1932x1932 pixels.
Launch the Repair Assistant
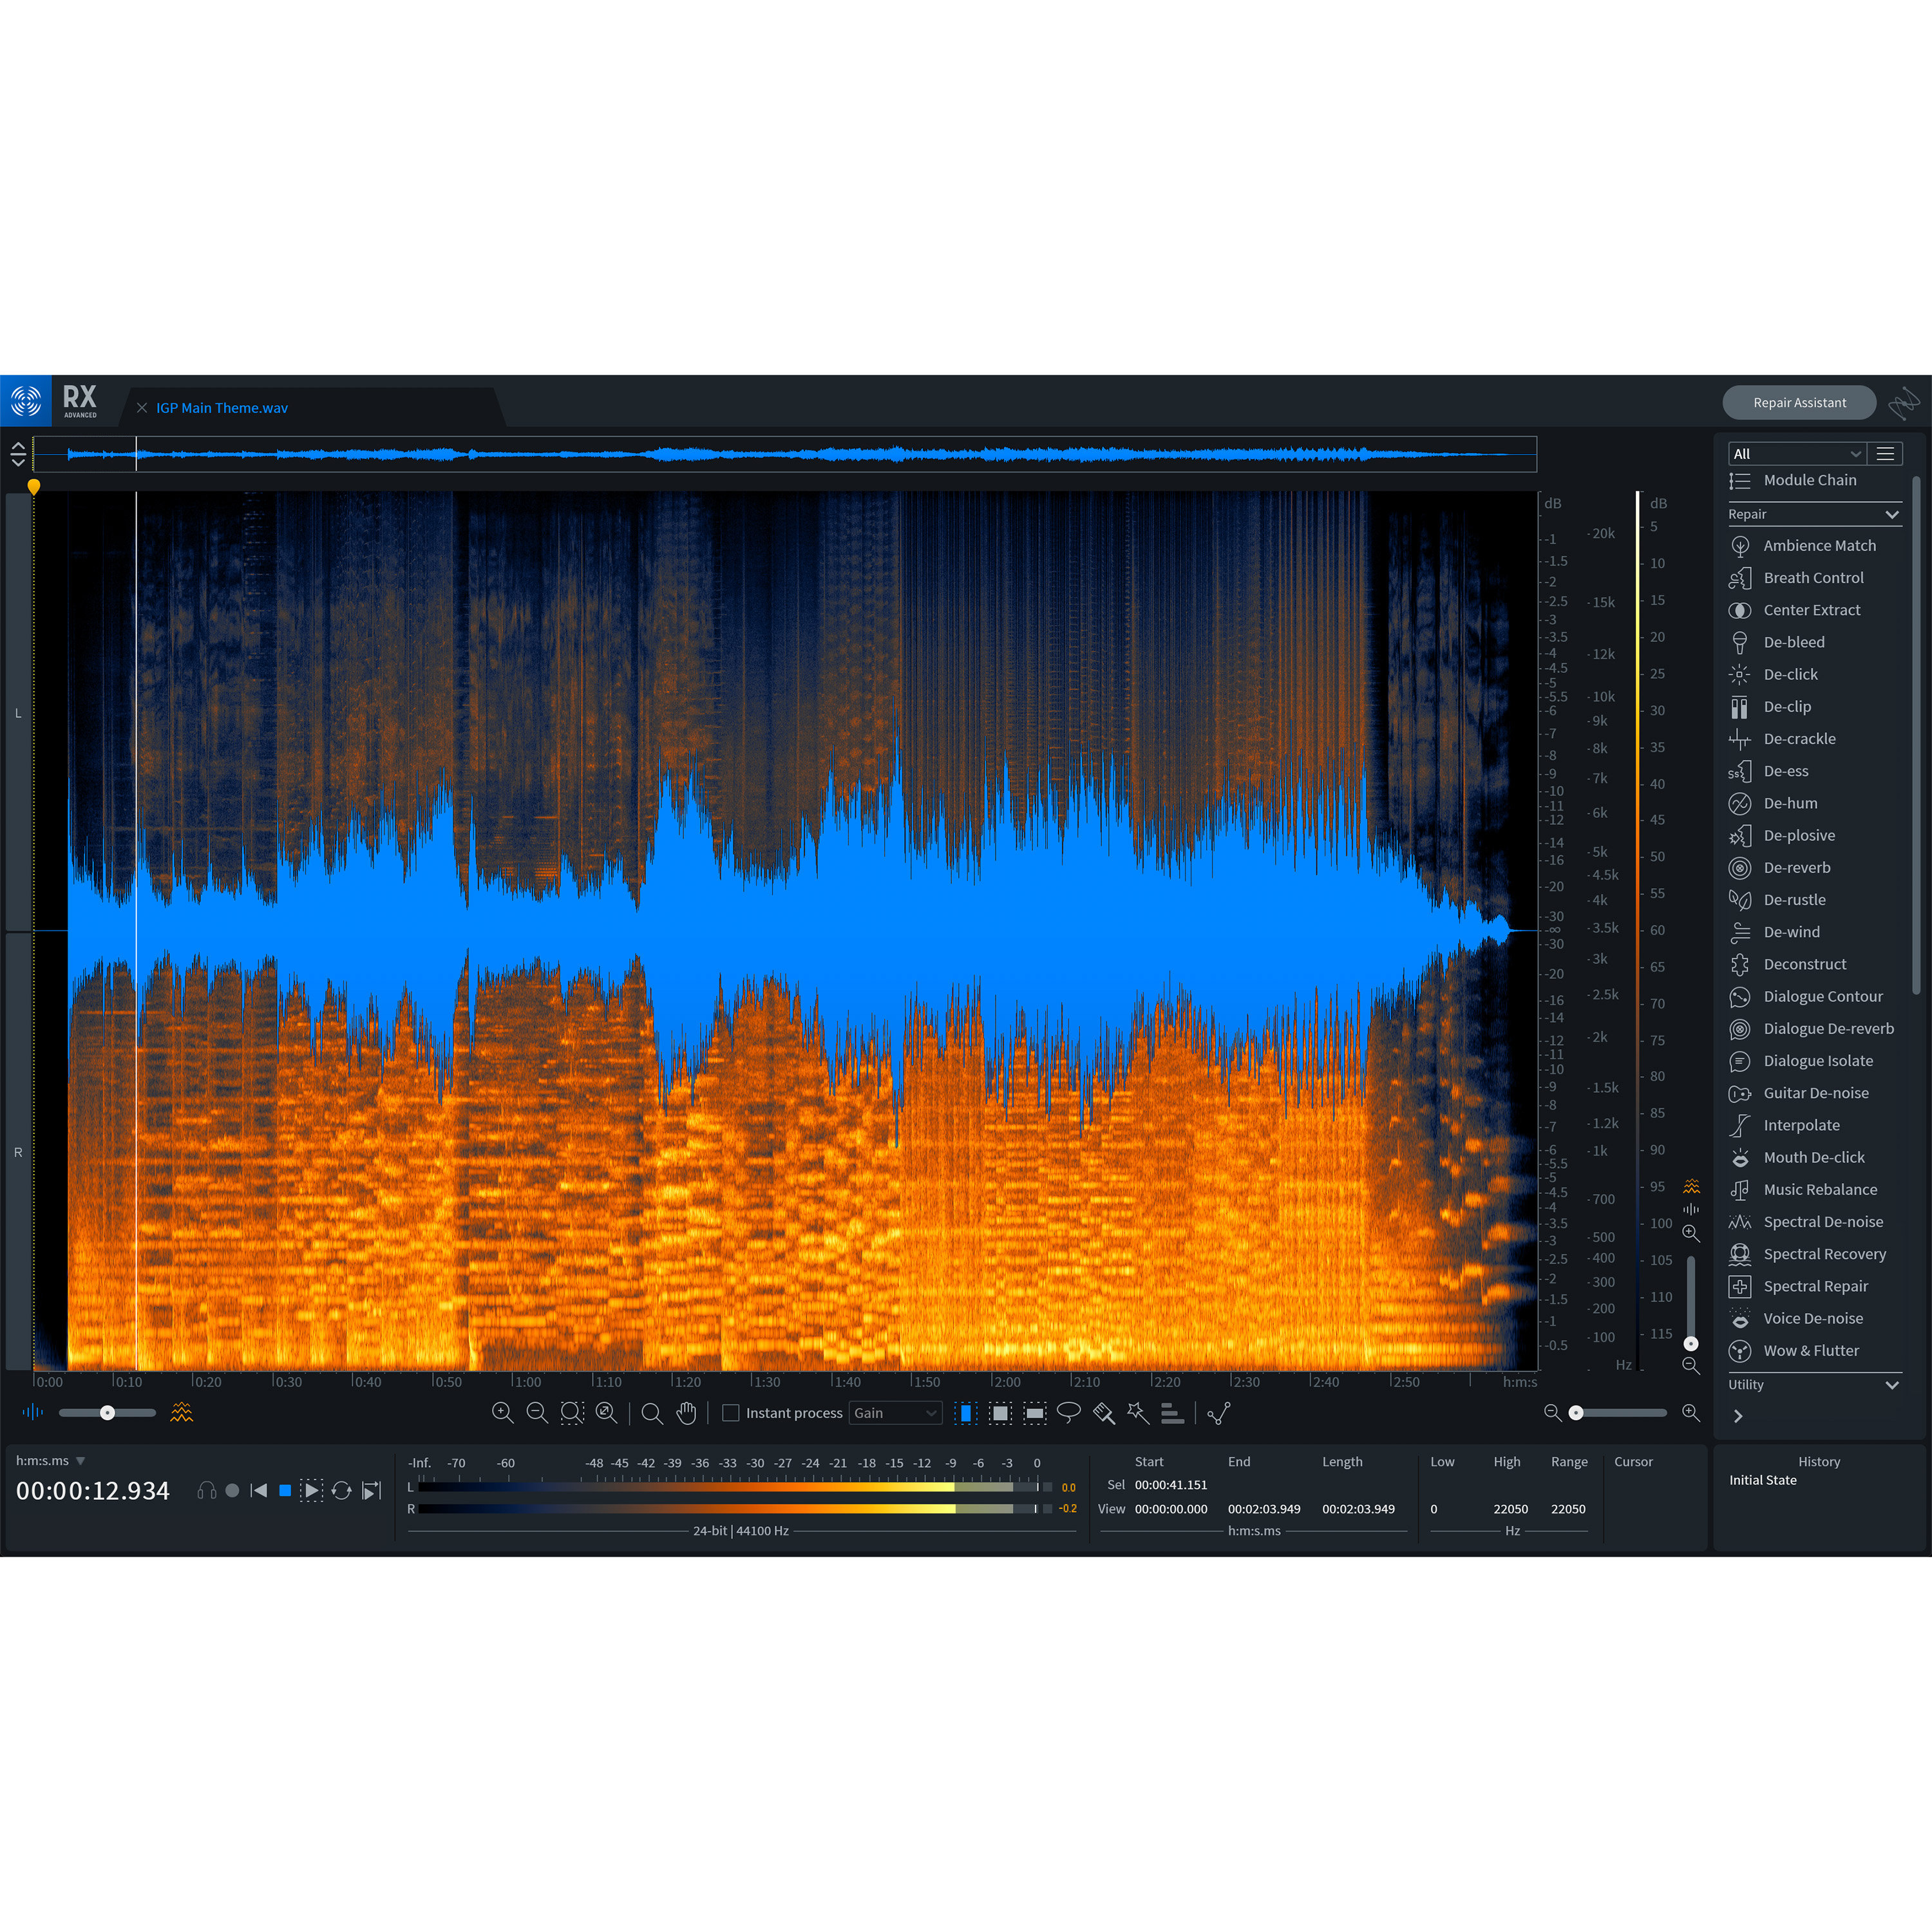pyautogui.click(x=1799, y=402)
